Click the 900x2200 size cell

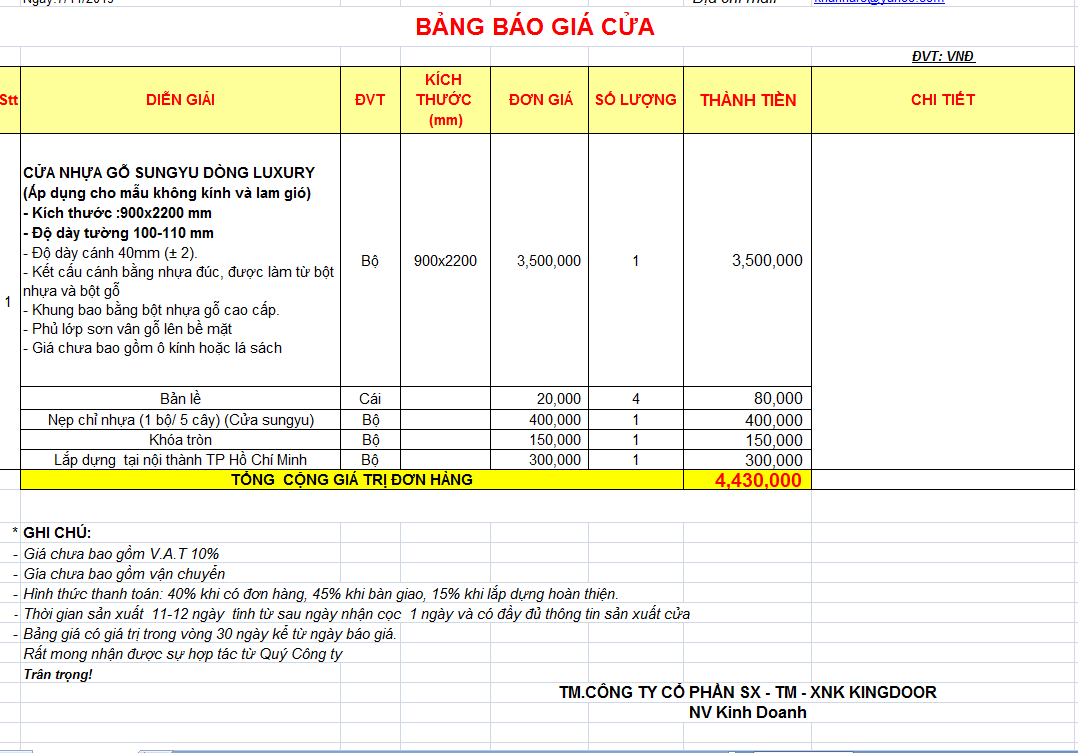pos(446,261)
